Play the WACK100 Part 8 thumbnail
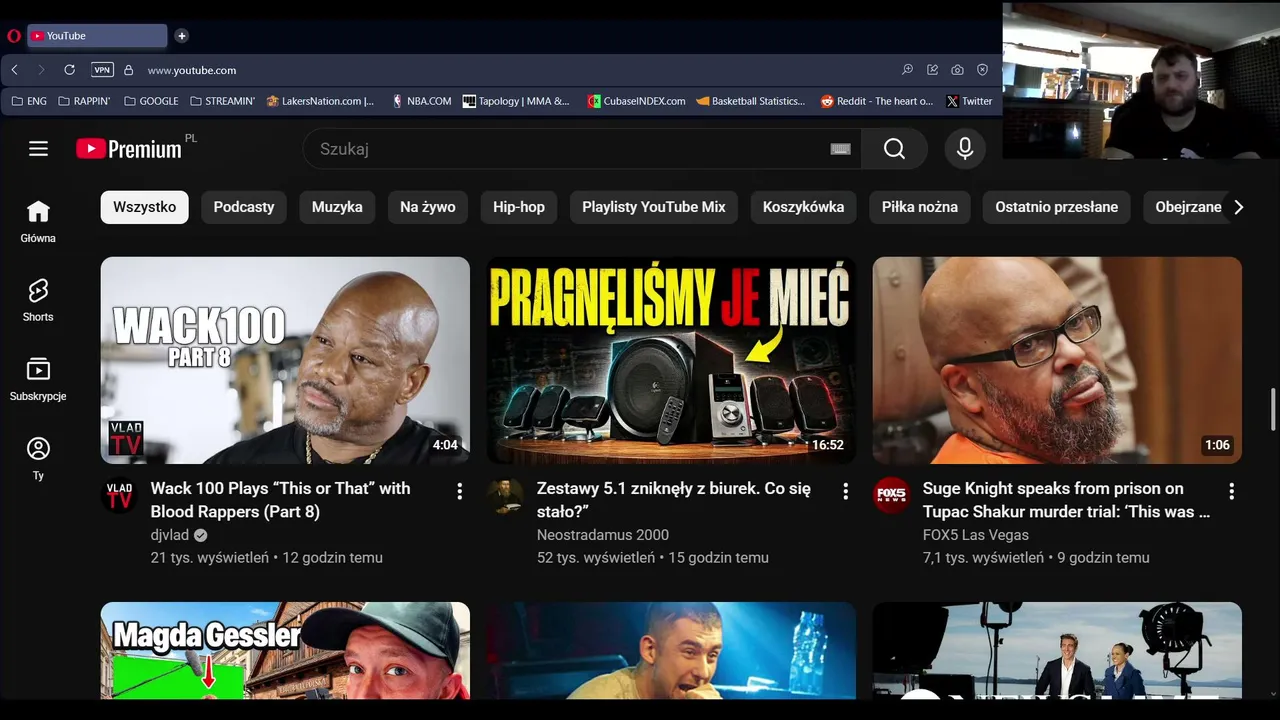Viewport: 1280px width, 720px height. click(285, 360)
